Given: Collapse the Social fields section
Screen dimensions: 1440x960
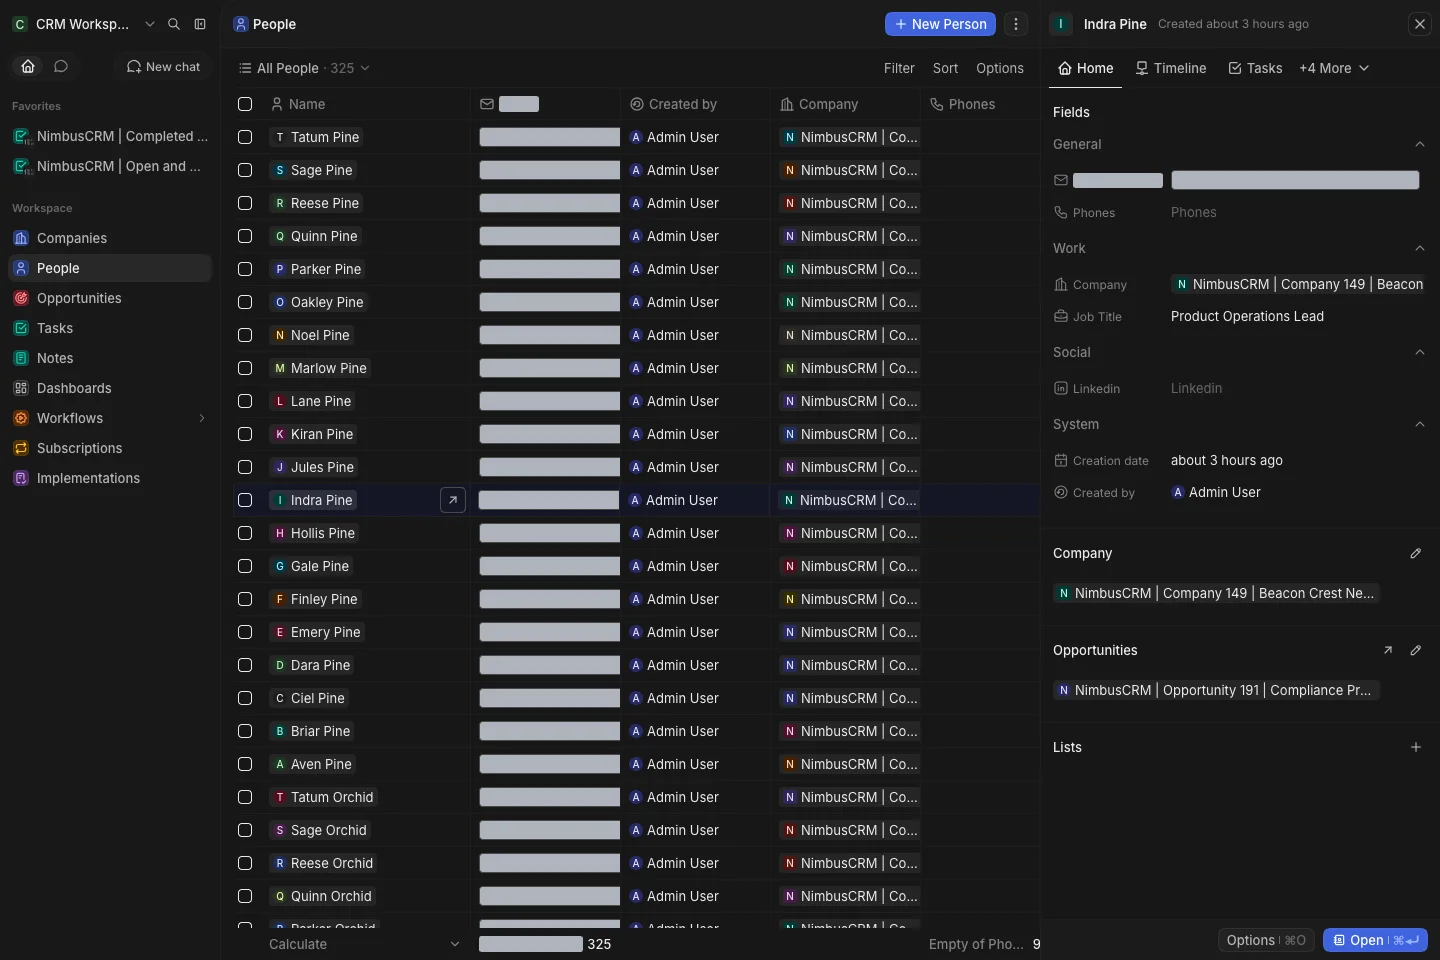Looking at the screenshot, I should tap(1420, 352).
